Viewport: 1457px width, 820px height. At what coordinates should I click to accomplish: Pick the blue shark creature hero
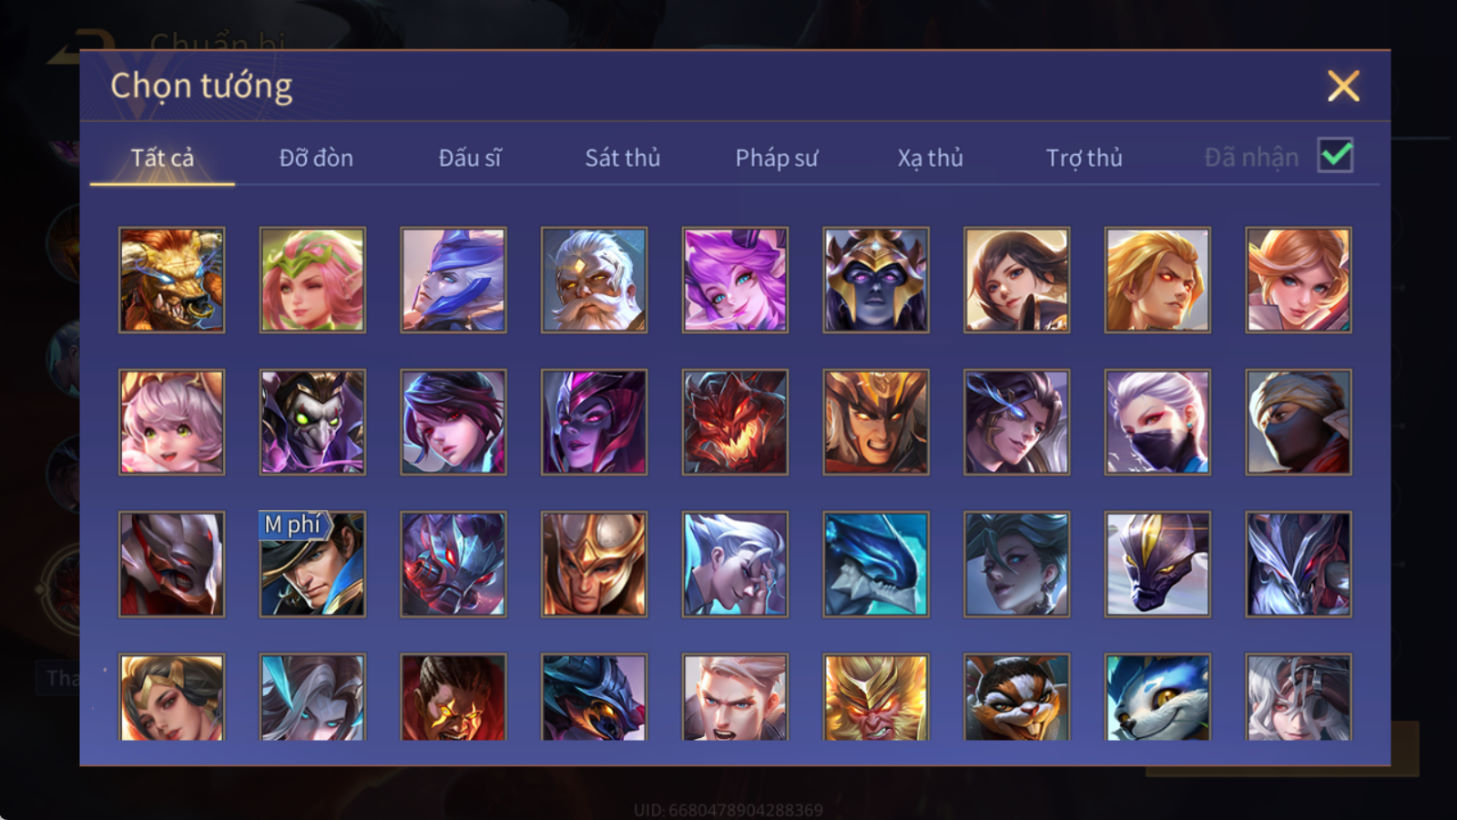[x=876, y=564]
